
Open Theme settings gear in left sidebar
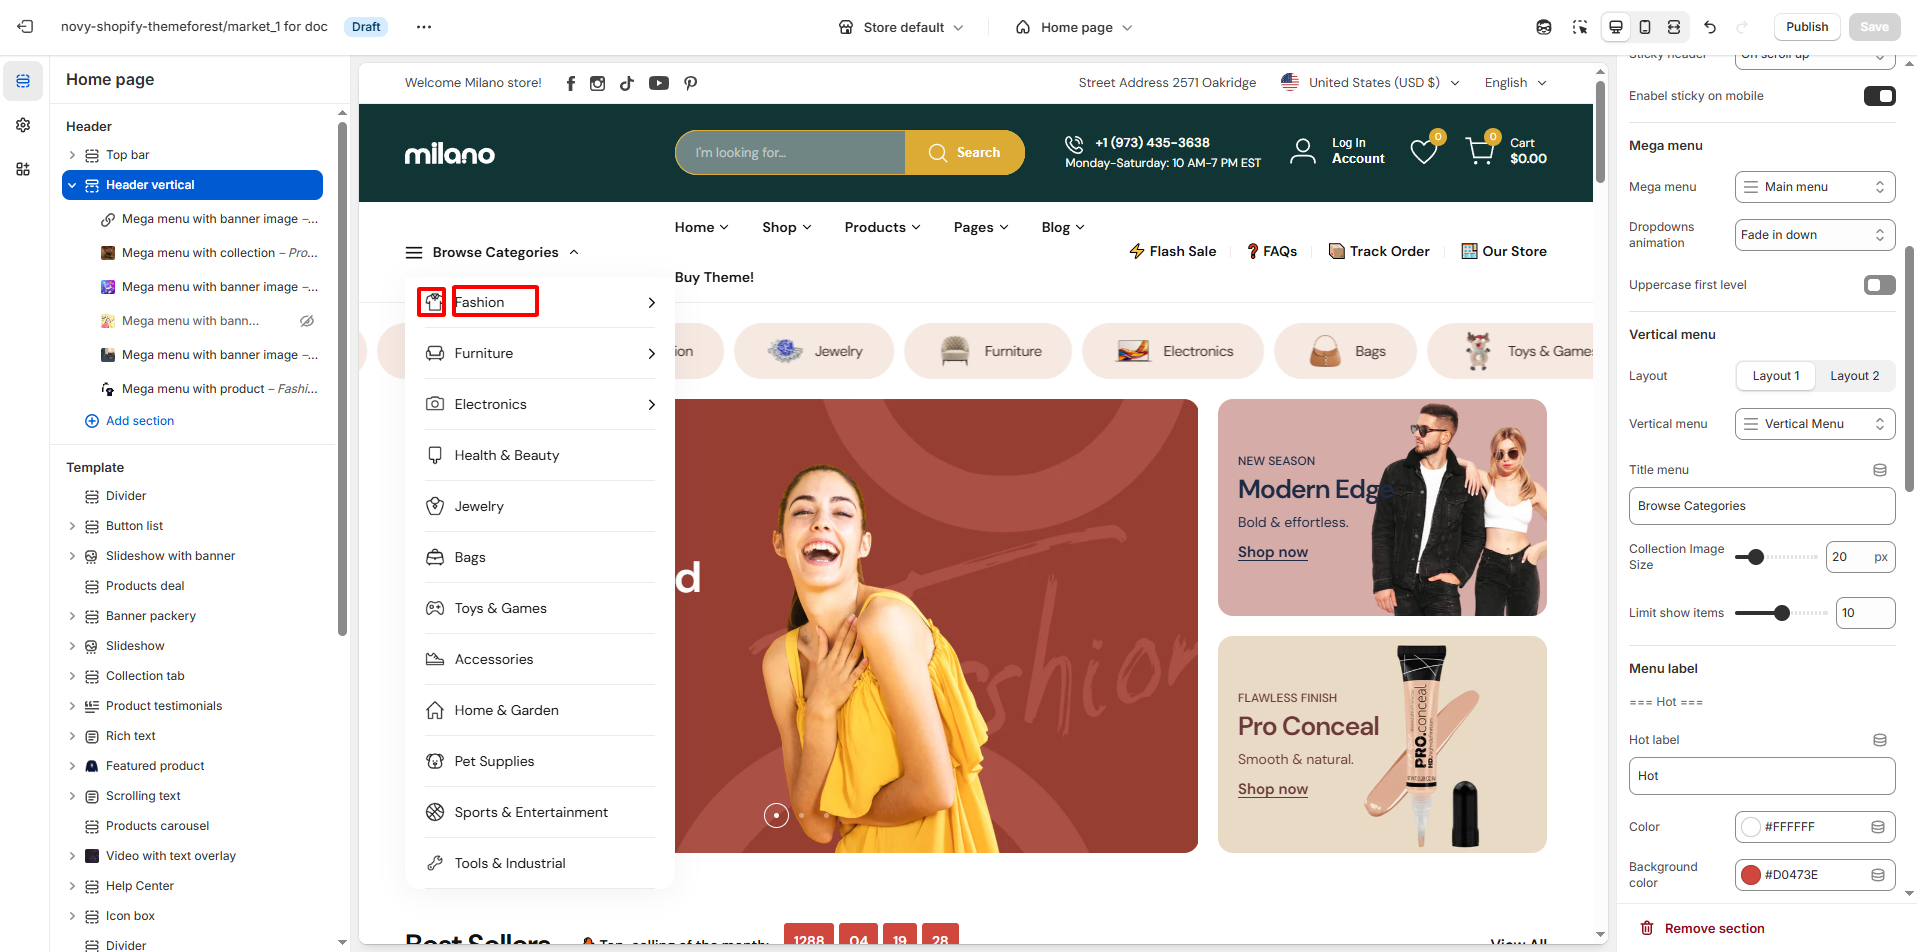(23, 125)
